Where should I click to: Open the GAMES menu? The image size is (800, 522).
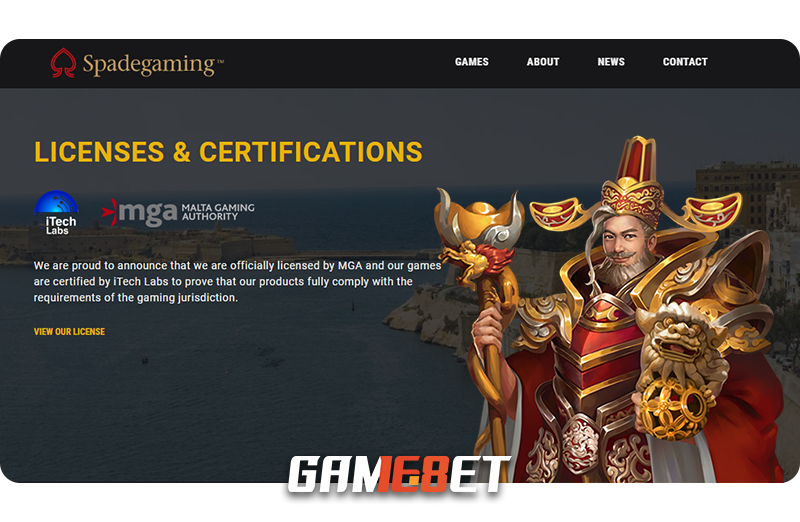click(471, 62)
